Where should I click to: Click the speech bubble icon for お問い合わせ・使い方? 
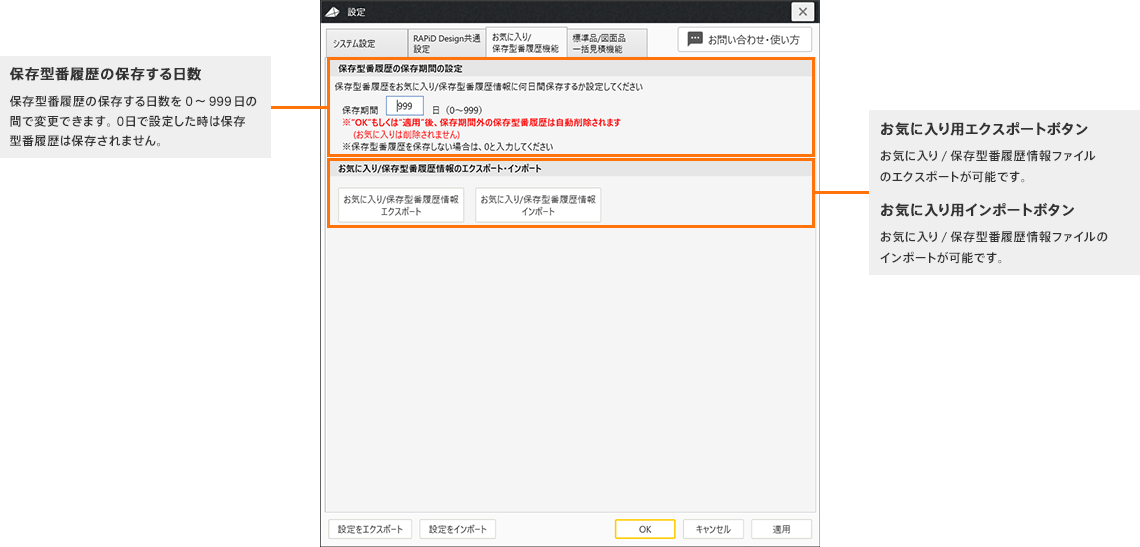[695, 39]
